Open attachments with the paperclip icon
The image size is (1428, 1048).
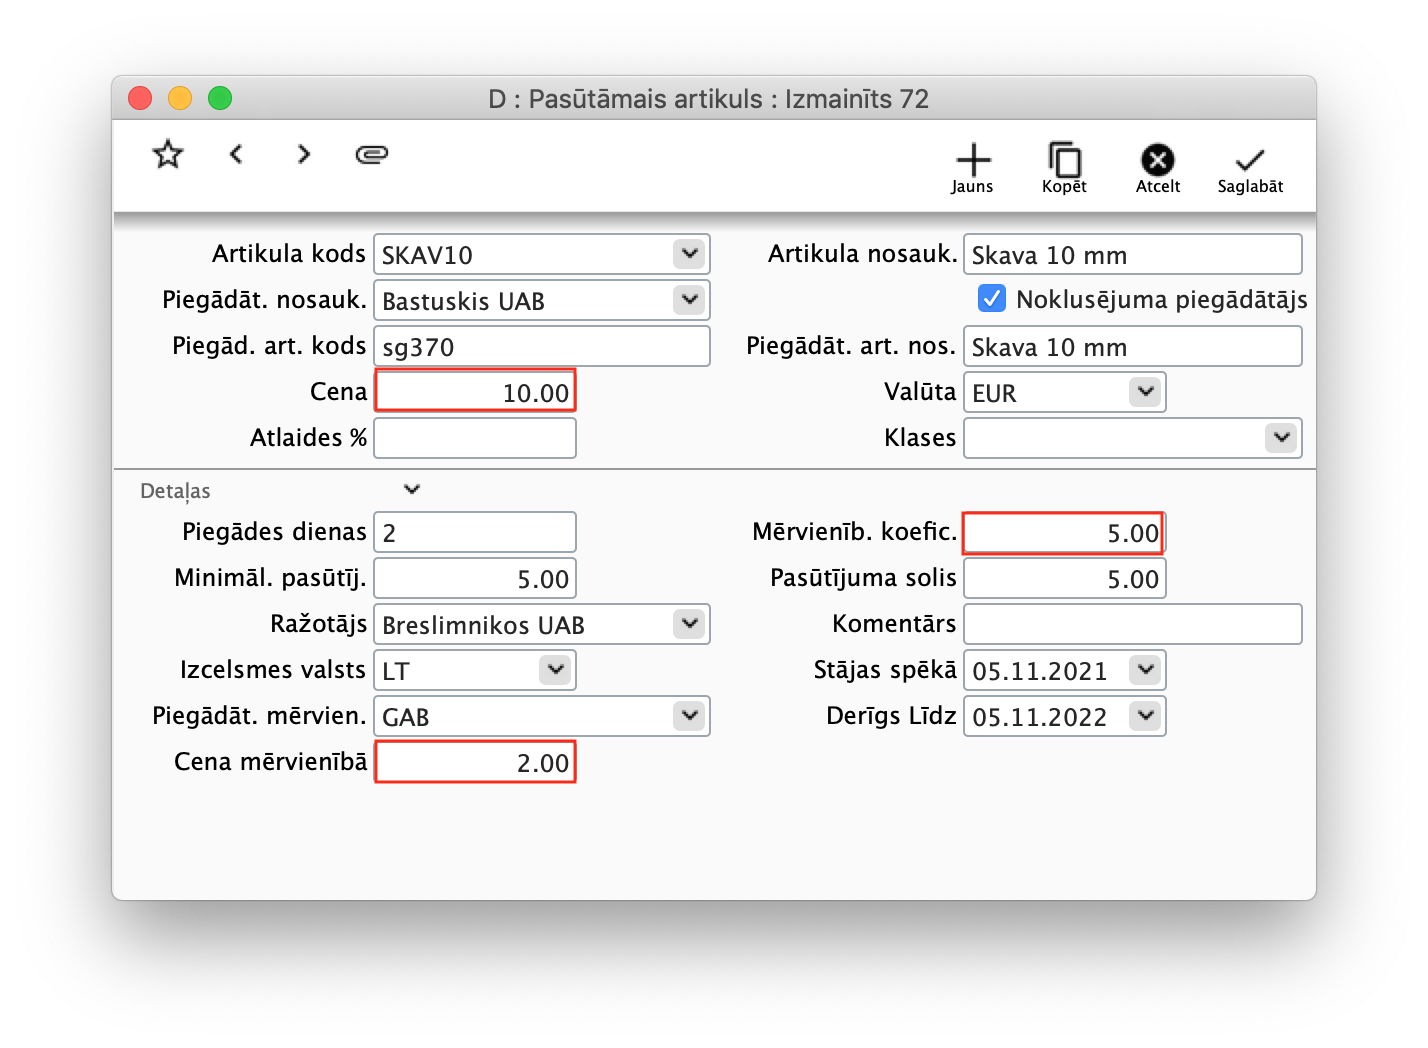click(371, 153)
